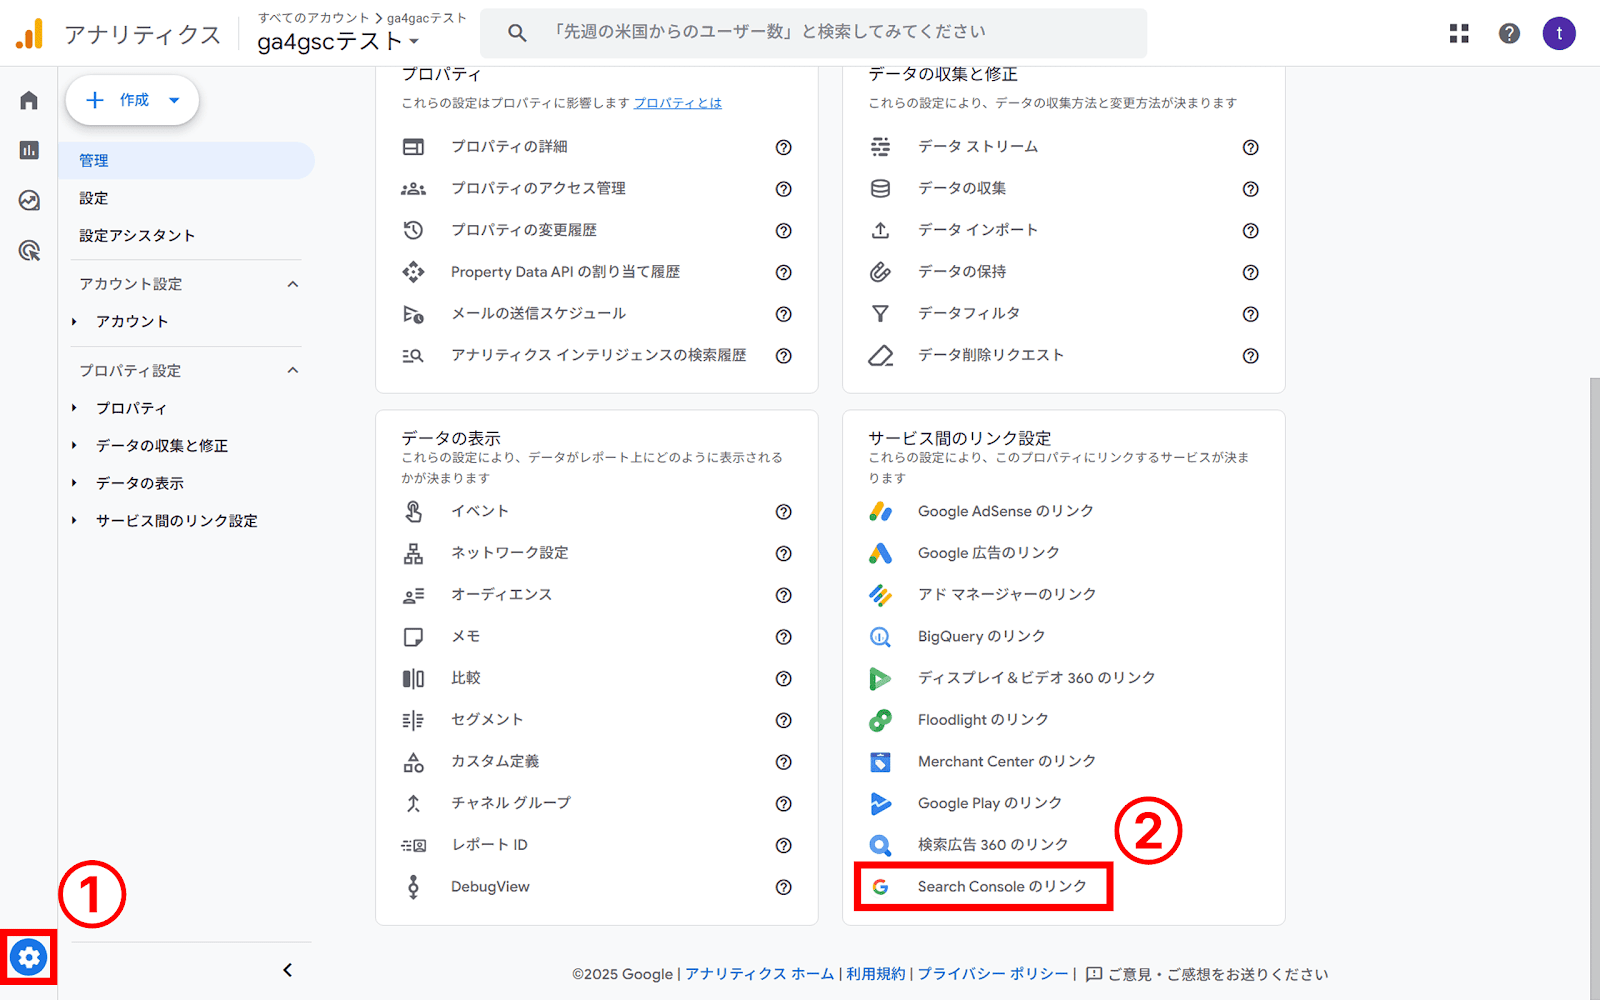Open the Google apps grid icon
The width and height of the screenshot is (1600, 1000).
point(1459,33)
